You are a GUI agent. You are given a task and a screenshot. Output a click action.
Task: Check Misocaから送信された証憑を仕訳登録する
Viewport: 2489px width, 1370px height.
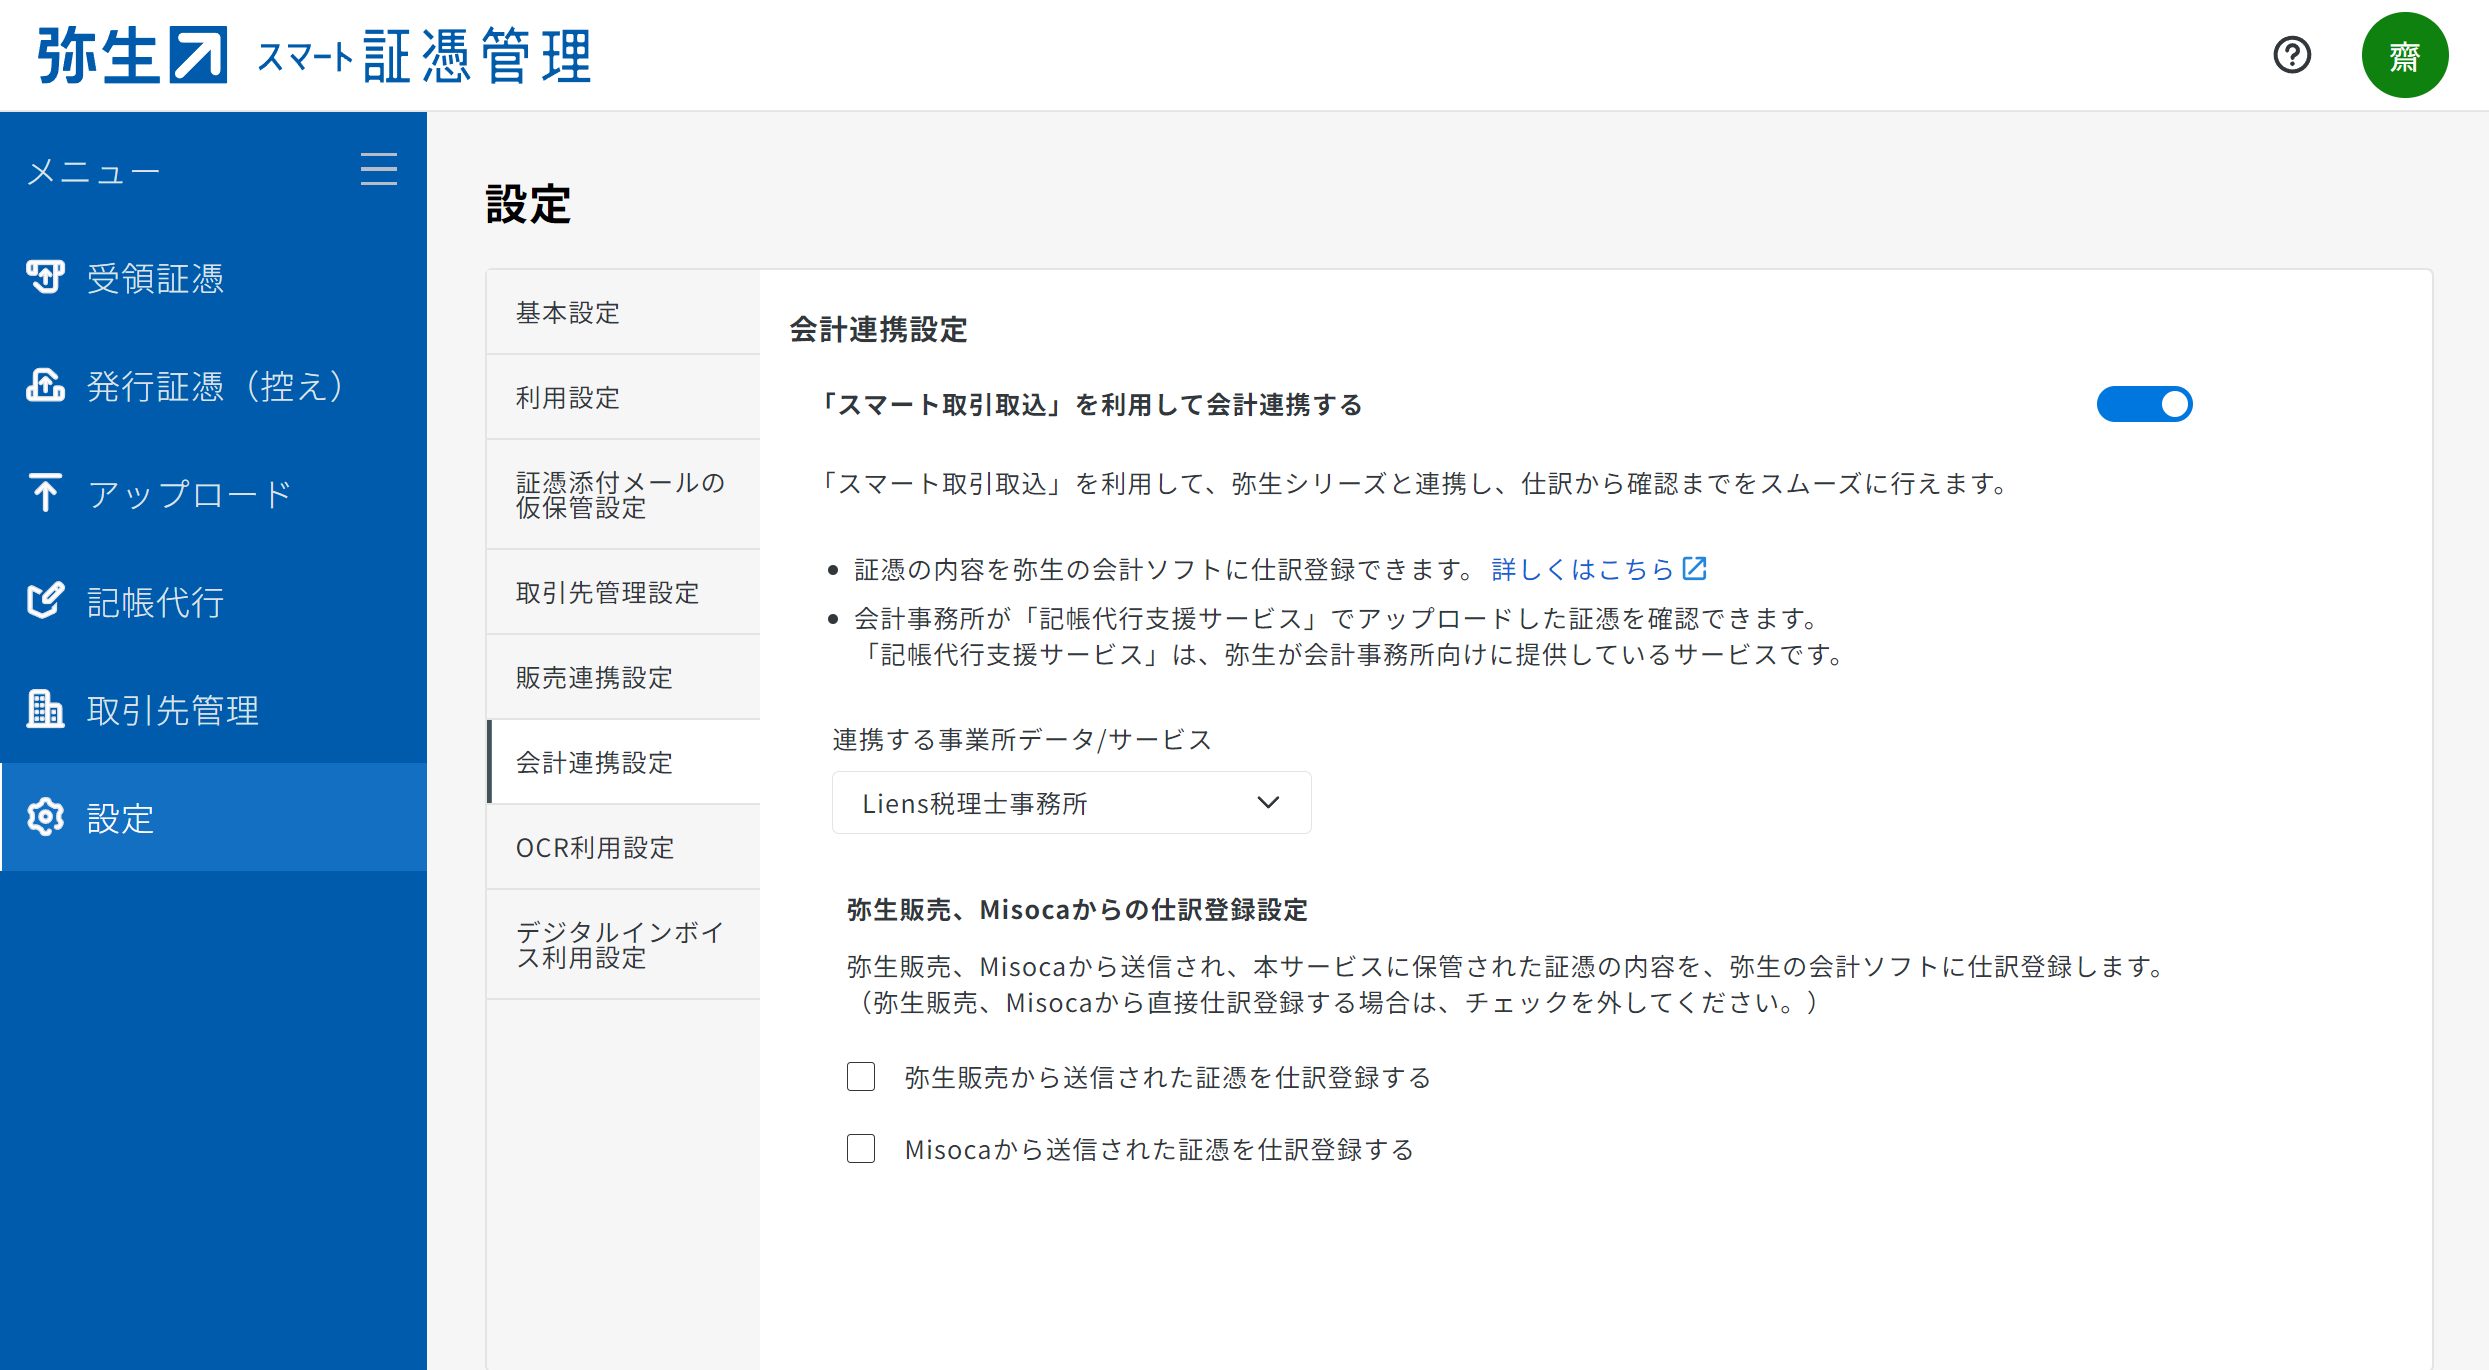click(861, 1149)
